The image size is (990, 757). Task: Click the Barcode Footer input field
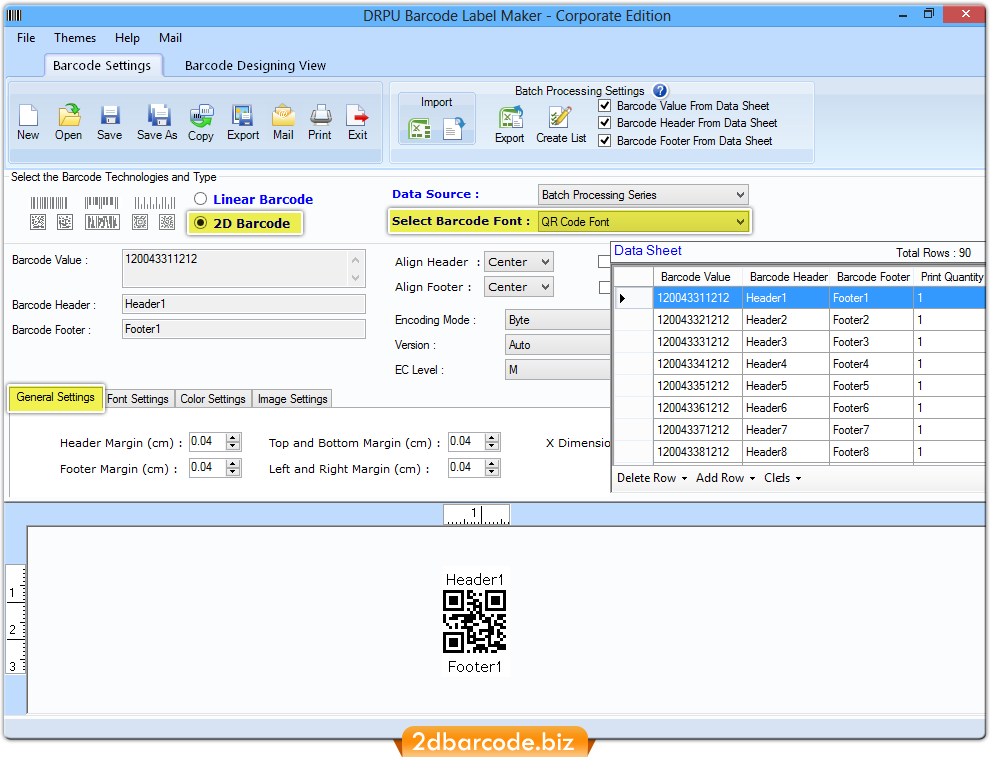[243, 329]
